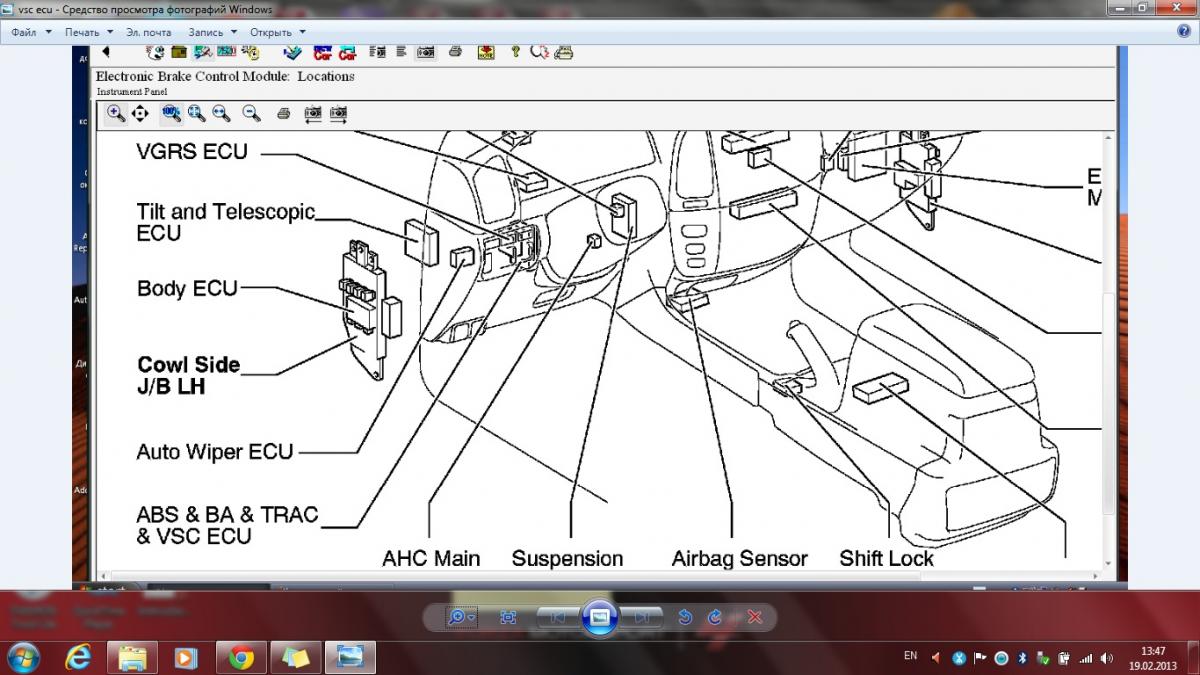Click the 'Airbag Sensor' label
Viewport: 1200px width, 675px height.
coord(739,559)
